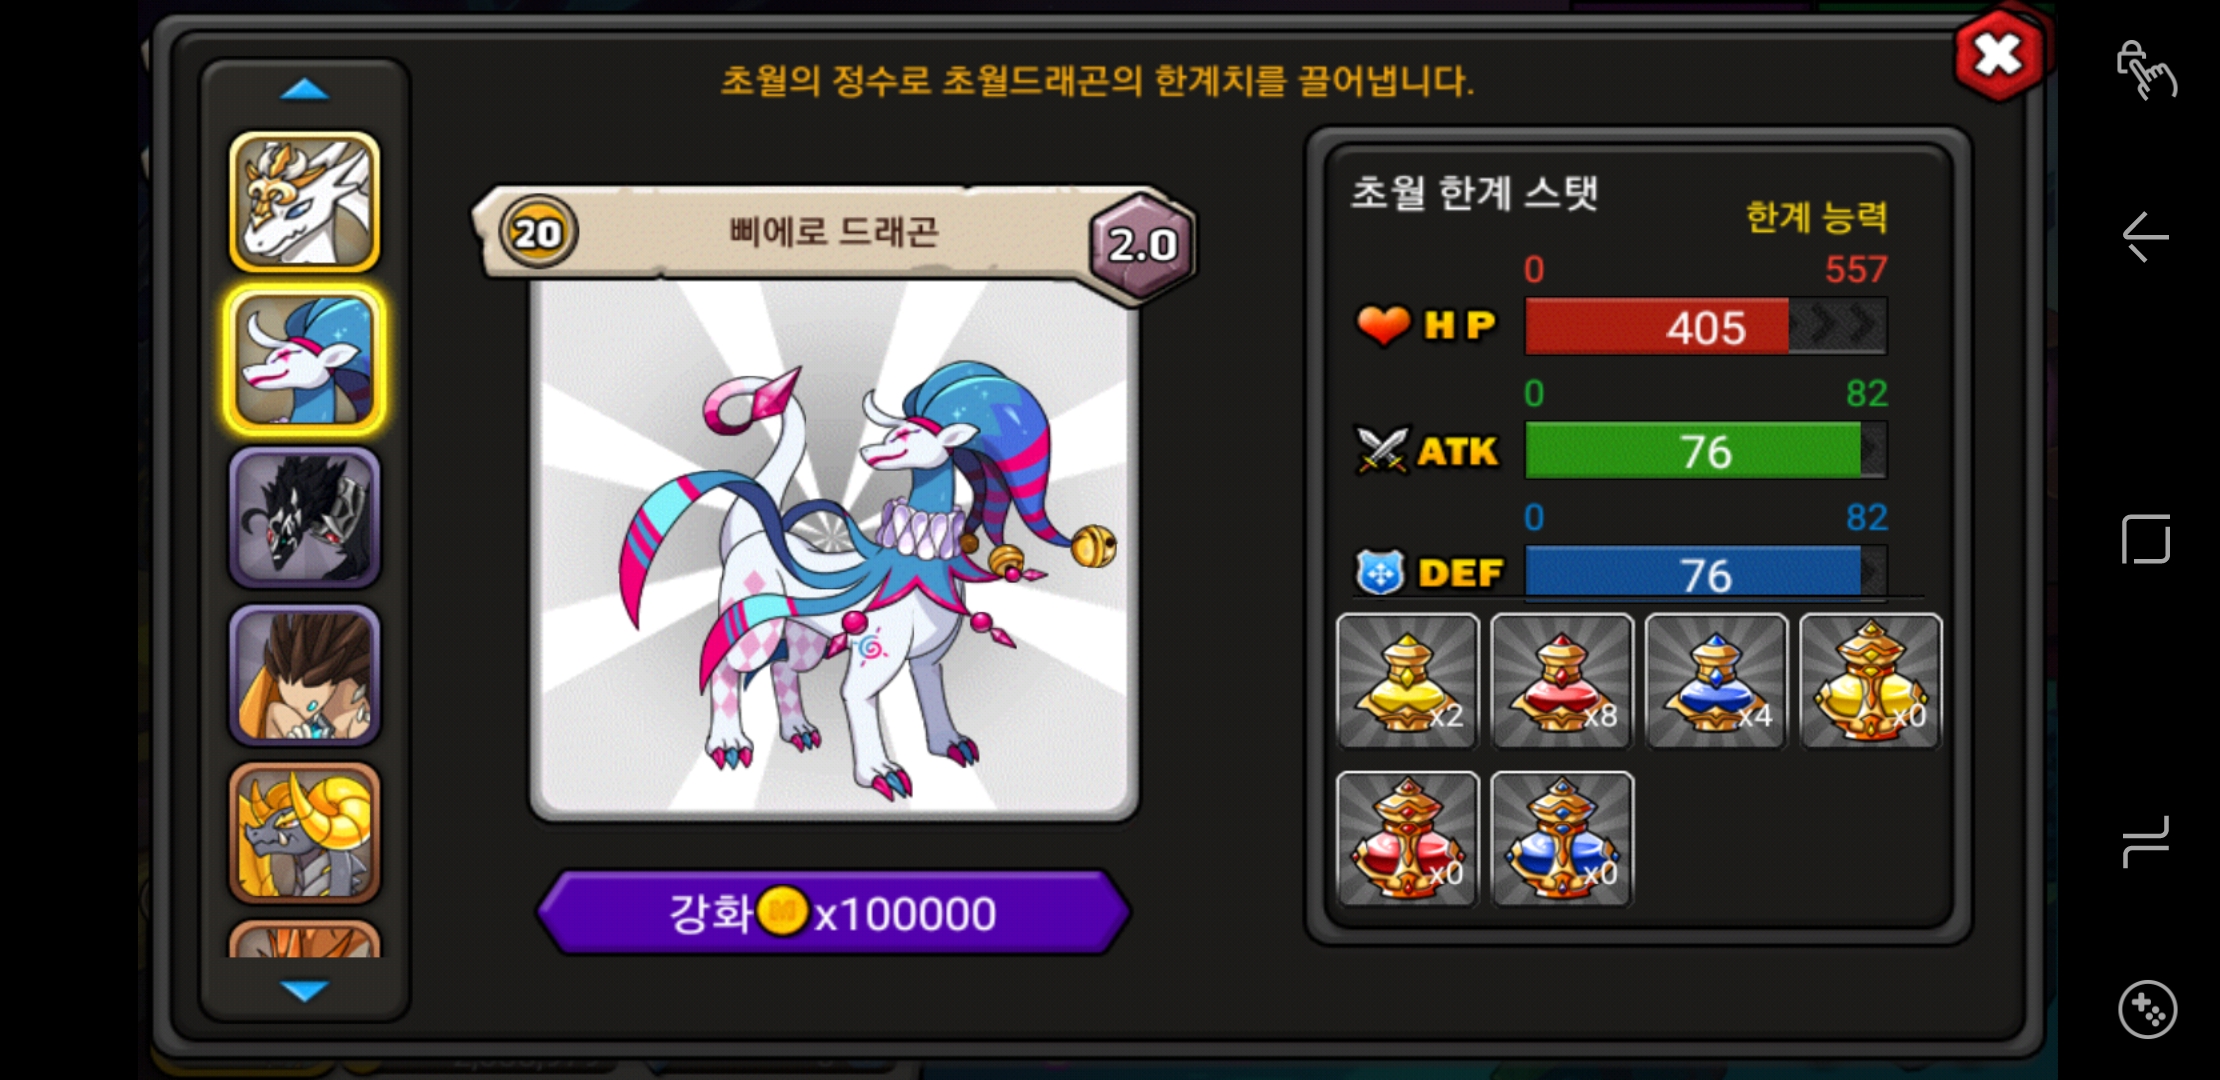
Task: Select the large blue ornate potion x0
Action: pyautogui.click(x=1562, y=839)
